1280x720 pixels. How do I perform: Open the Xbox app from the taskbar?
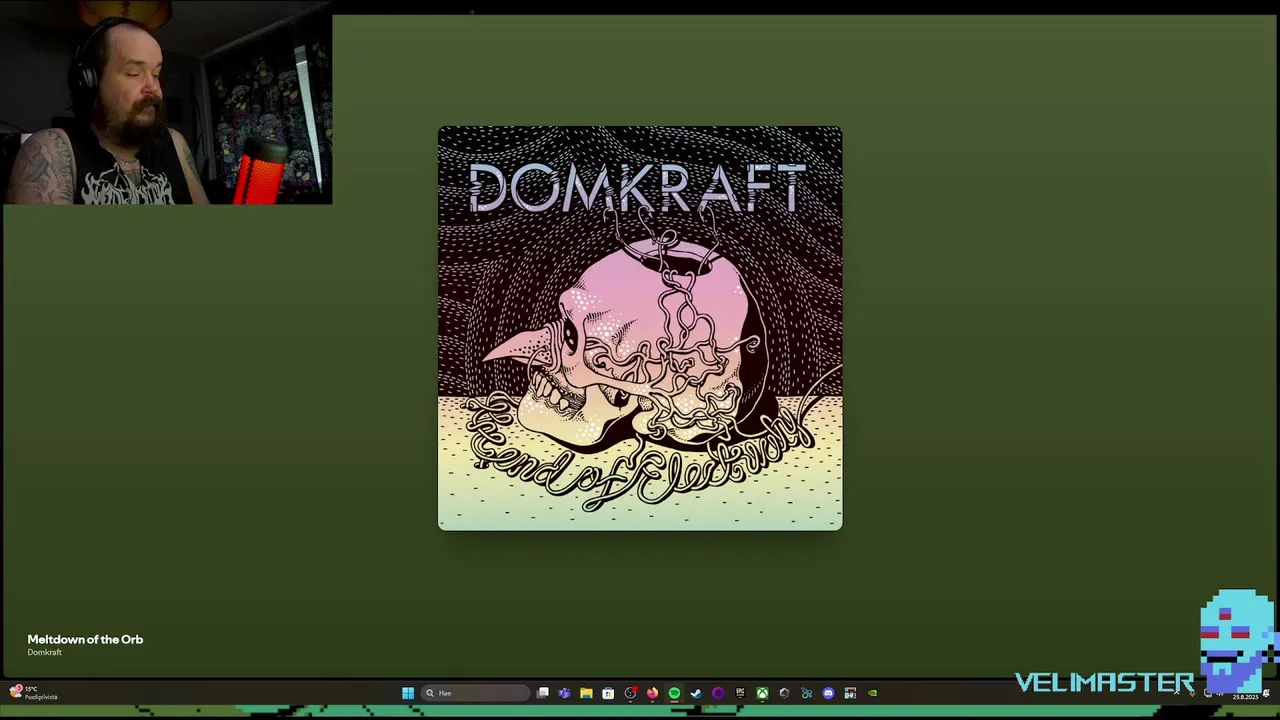click(762, 693)
